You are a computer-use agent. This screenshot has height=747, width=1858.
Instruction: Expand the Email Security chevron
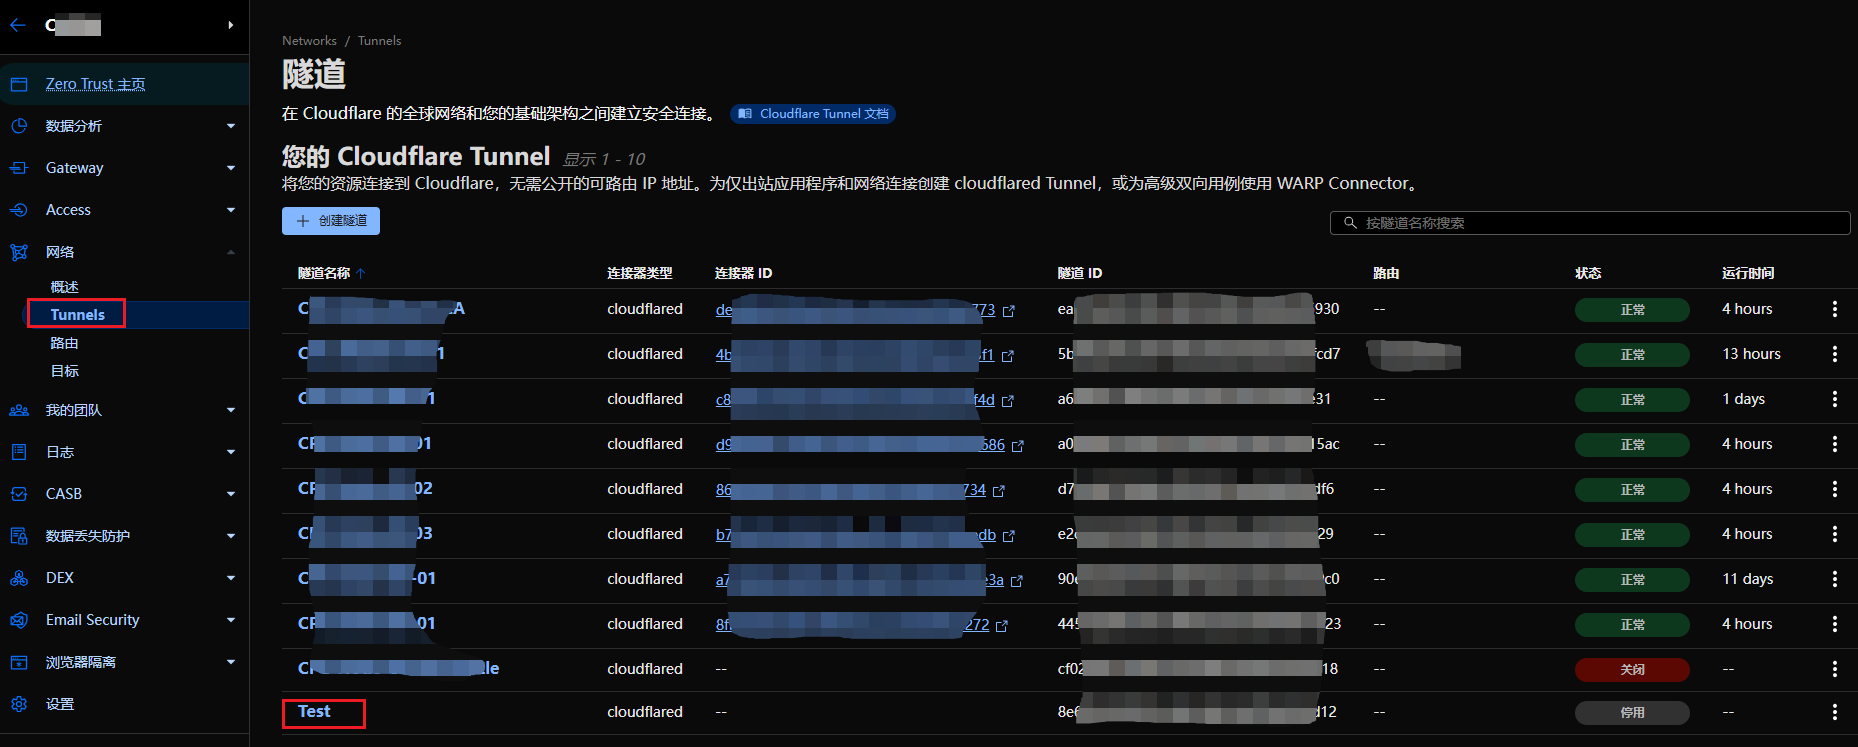231,620
